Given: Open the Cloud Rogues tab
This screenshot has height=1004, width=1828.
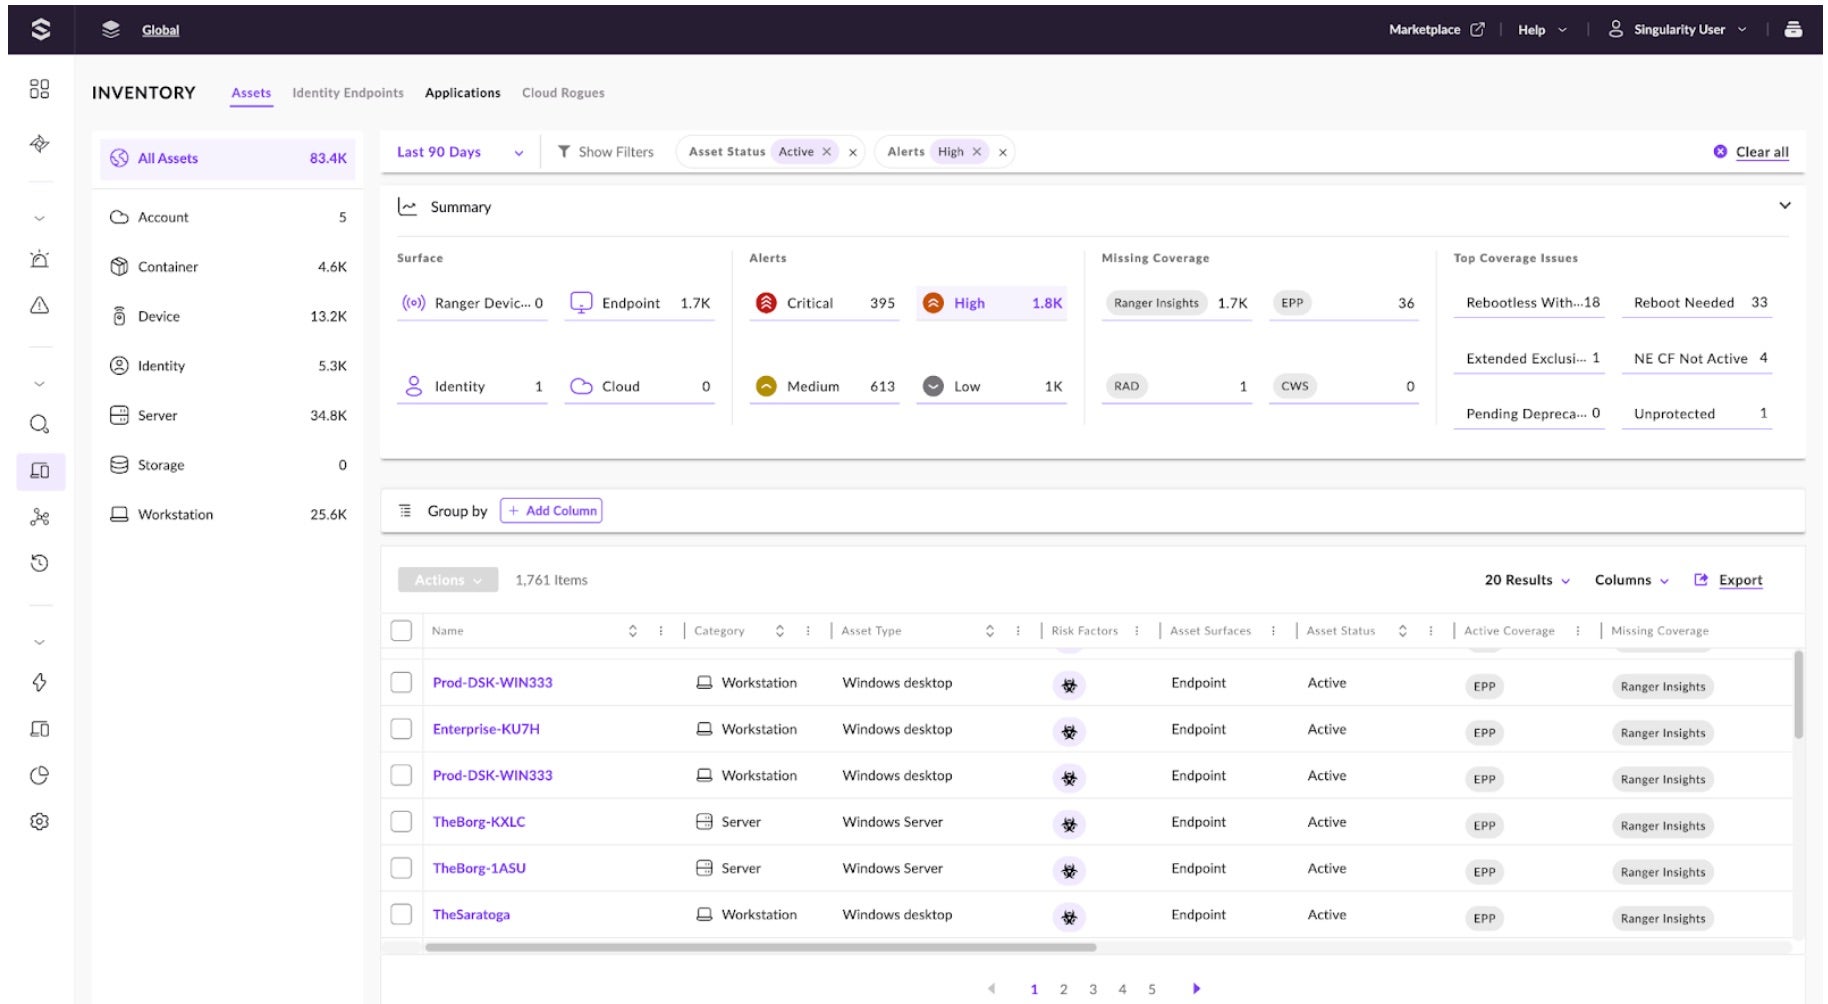Looking at the screenshot, I should pyautogui.click(x=562, y=93).
